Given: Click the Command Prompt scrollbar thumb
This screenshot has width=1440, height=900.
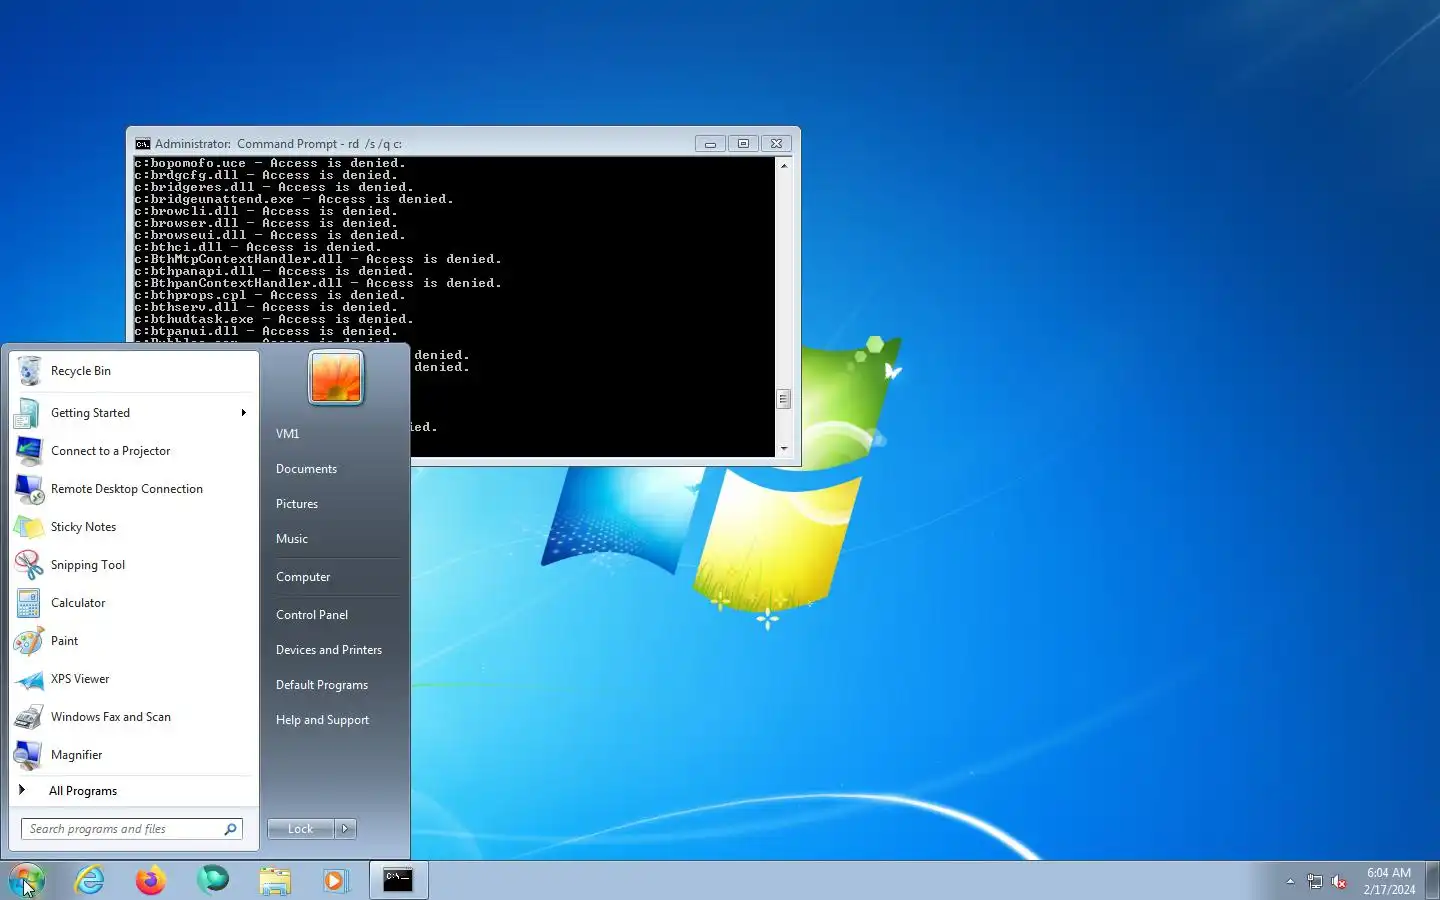Looking at the screenshot, I should 784,399.
